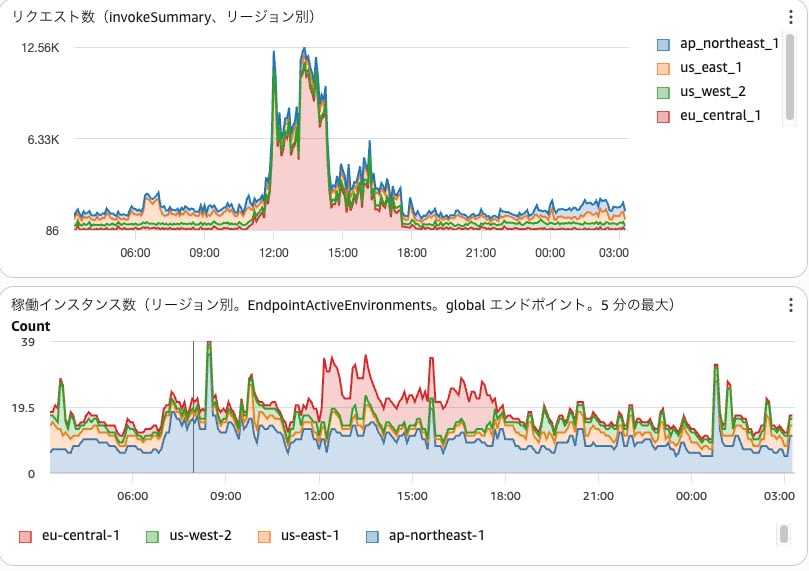Select the ap-northeast-1 legend label
The height and width of the screenshot is (571, 809).
click(437, 535)
